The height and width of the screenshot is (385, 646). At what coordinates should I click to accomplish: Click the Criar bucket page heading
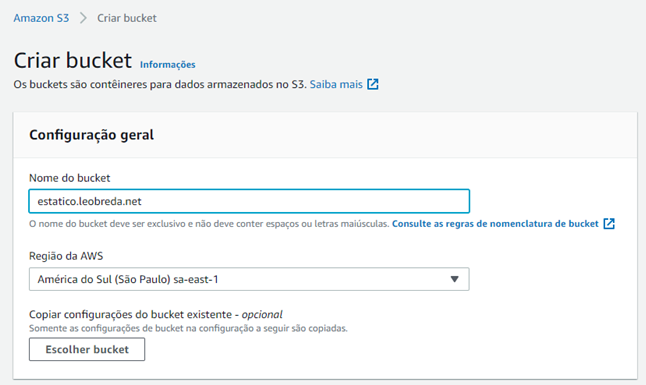pyautogui.click(x=73, y=60)
